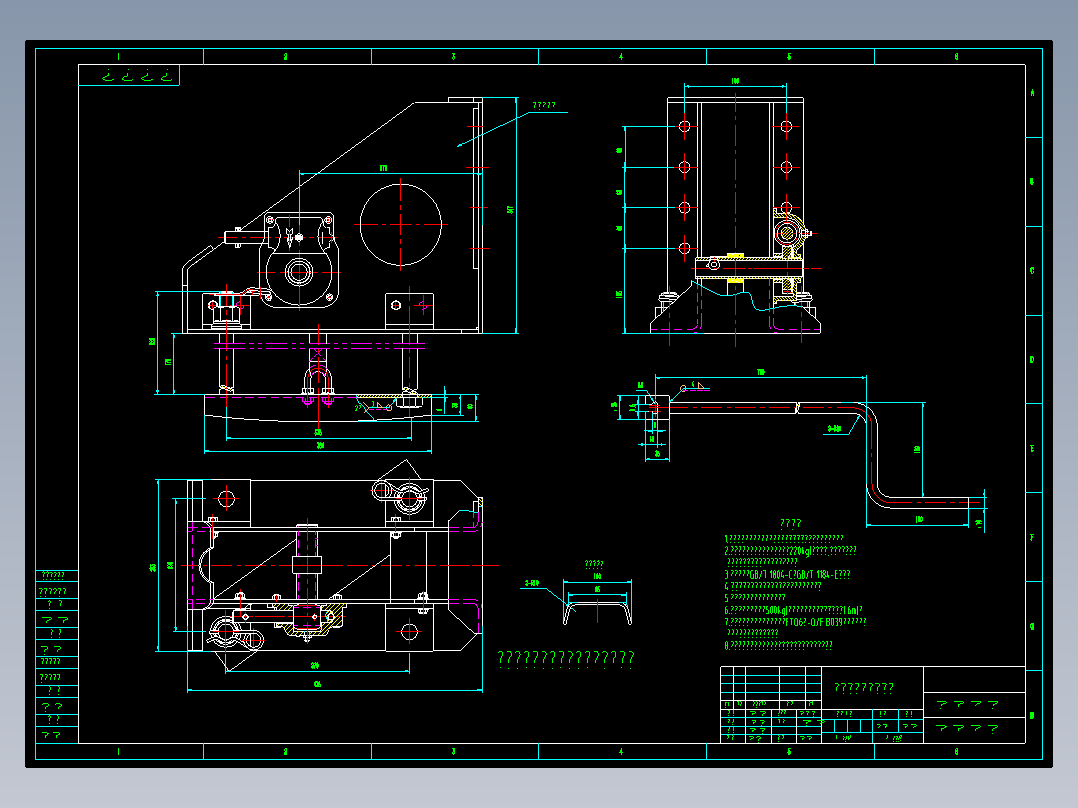Select zone letter "D" on the right border
Viewport: 1078px width, 808px height.
pos(1032,360)
